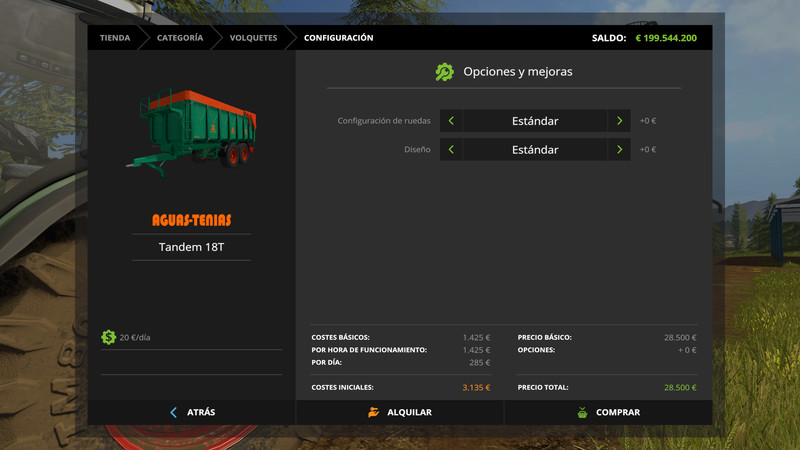
Task: Click the orange hand rental icon
Action: point(373,412)
